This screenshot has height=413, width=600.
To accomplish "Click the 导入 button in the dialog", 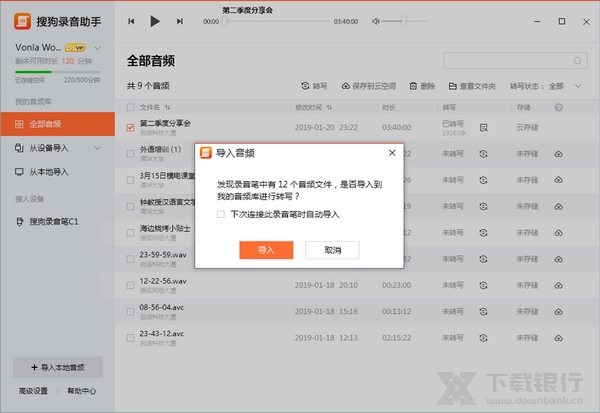I will click(265, 250).
